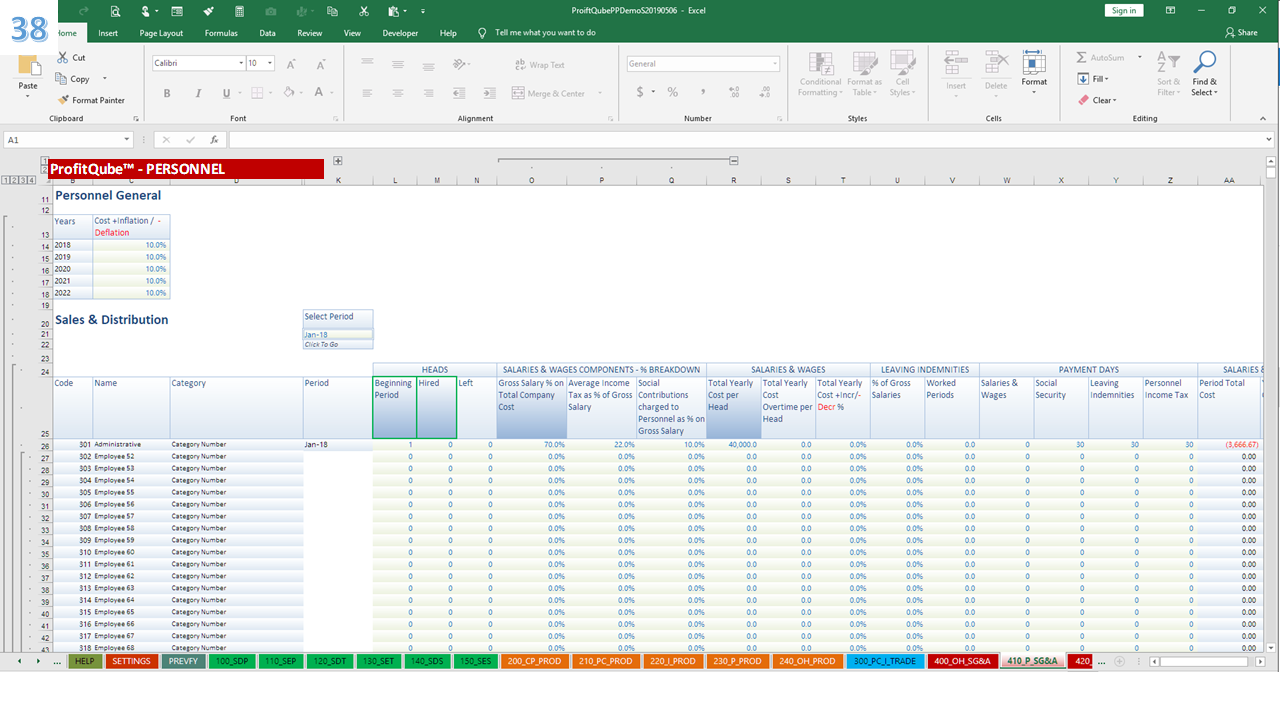1280x720 pixels.
Task: Open the Insert ribbon tab
Action: (108, 33)
